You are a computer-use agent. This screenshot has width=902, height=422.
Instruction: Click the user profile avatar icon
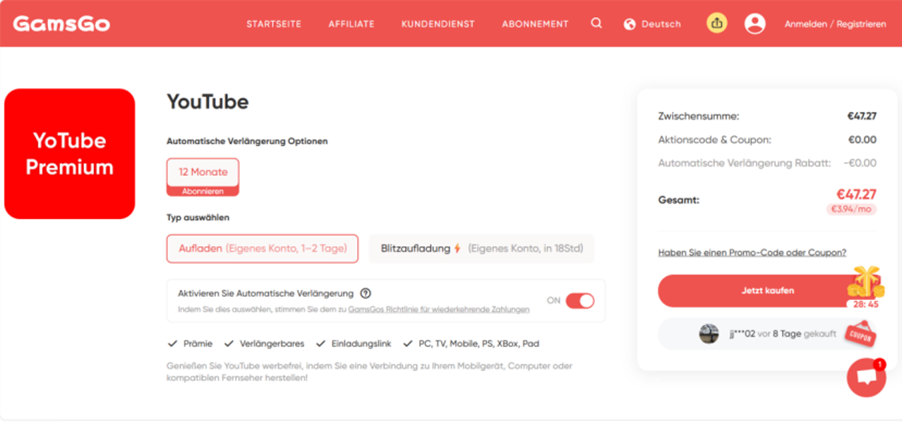(754, 23)
